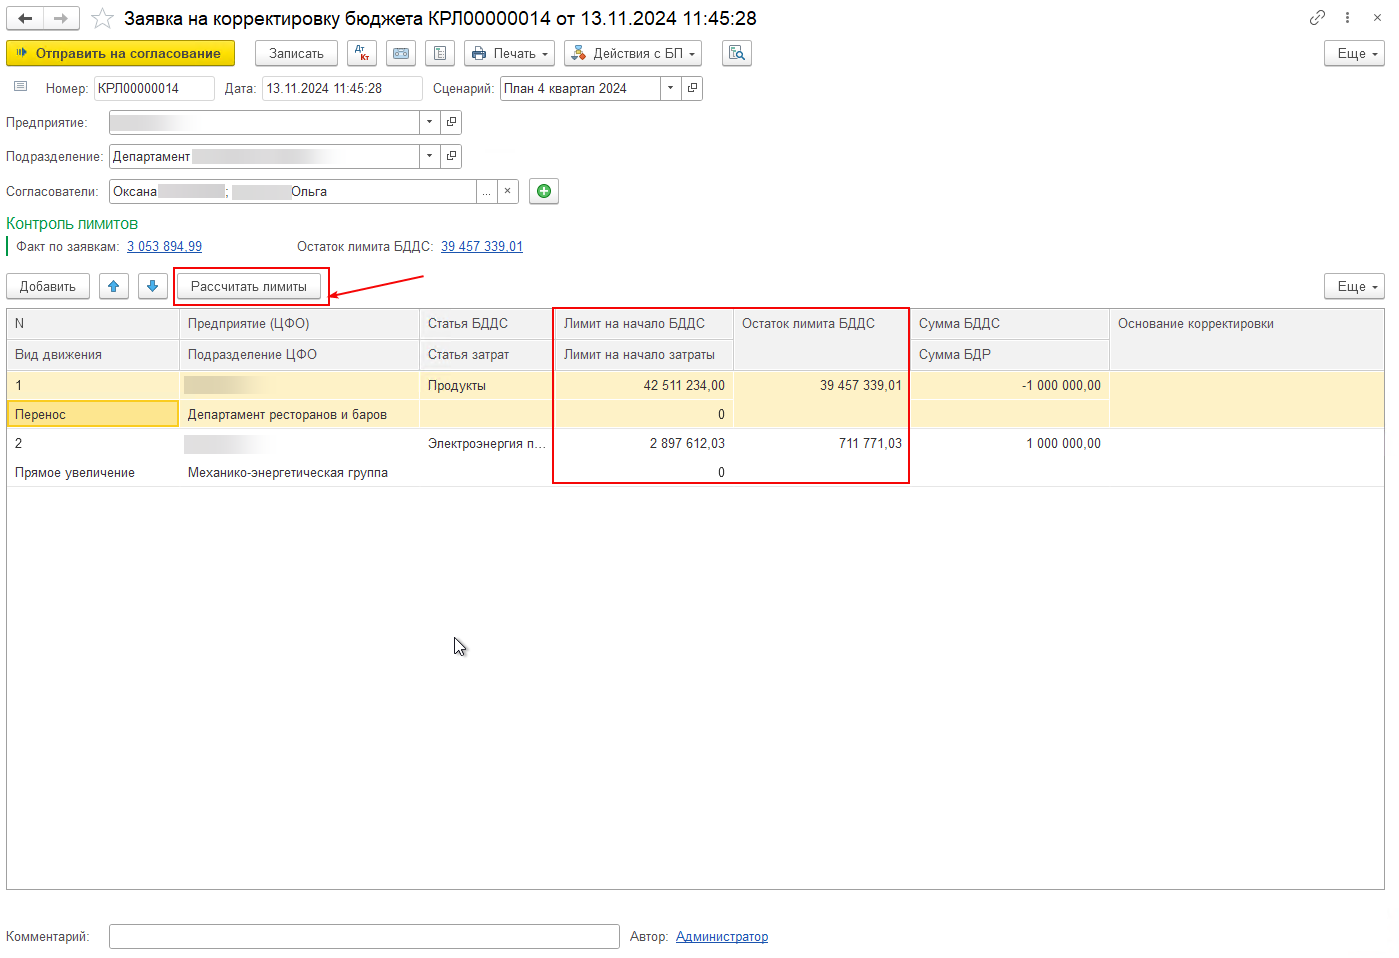
Task: Click the note icon left of Номер
Action: (20, 87)
